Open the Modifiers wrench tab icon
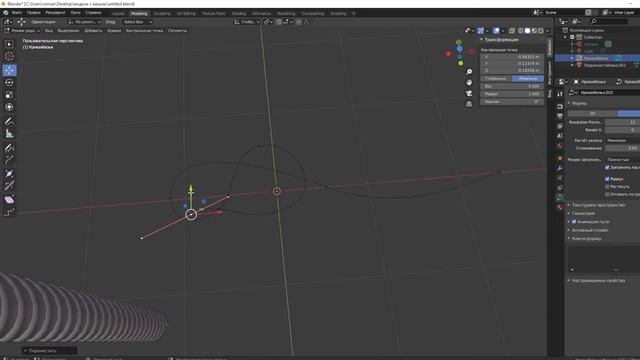640x360 pixels. [560, 168]
